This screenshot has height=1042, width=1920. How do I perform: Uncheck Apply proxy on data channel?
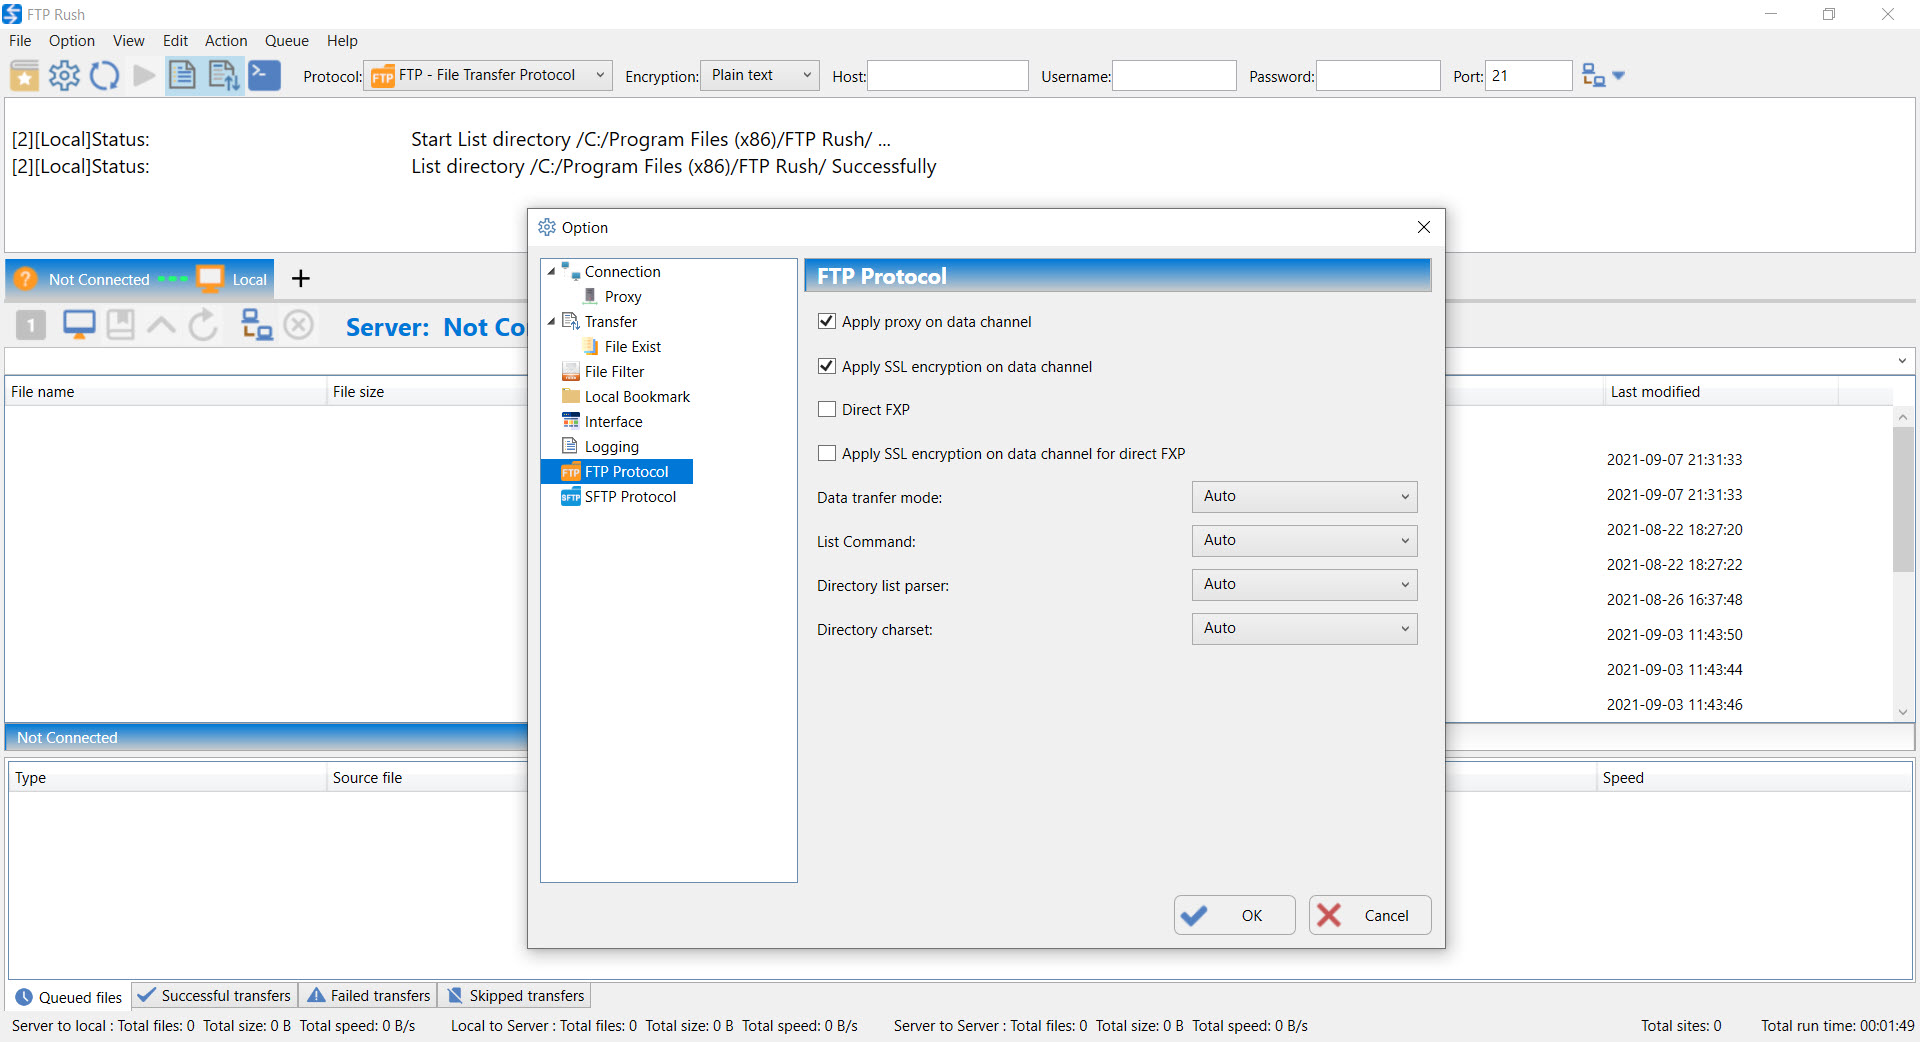click(x=827, y=321)
